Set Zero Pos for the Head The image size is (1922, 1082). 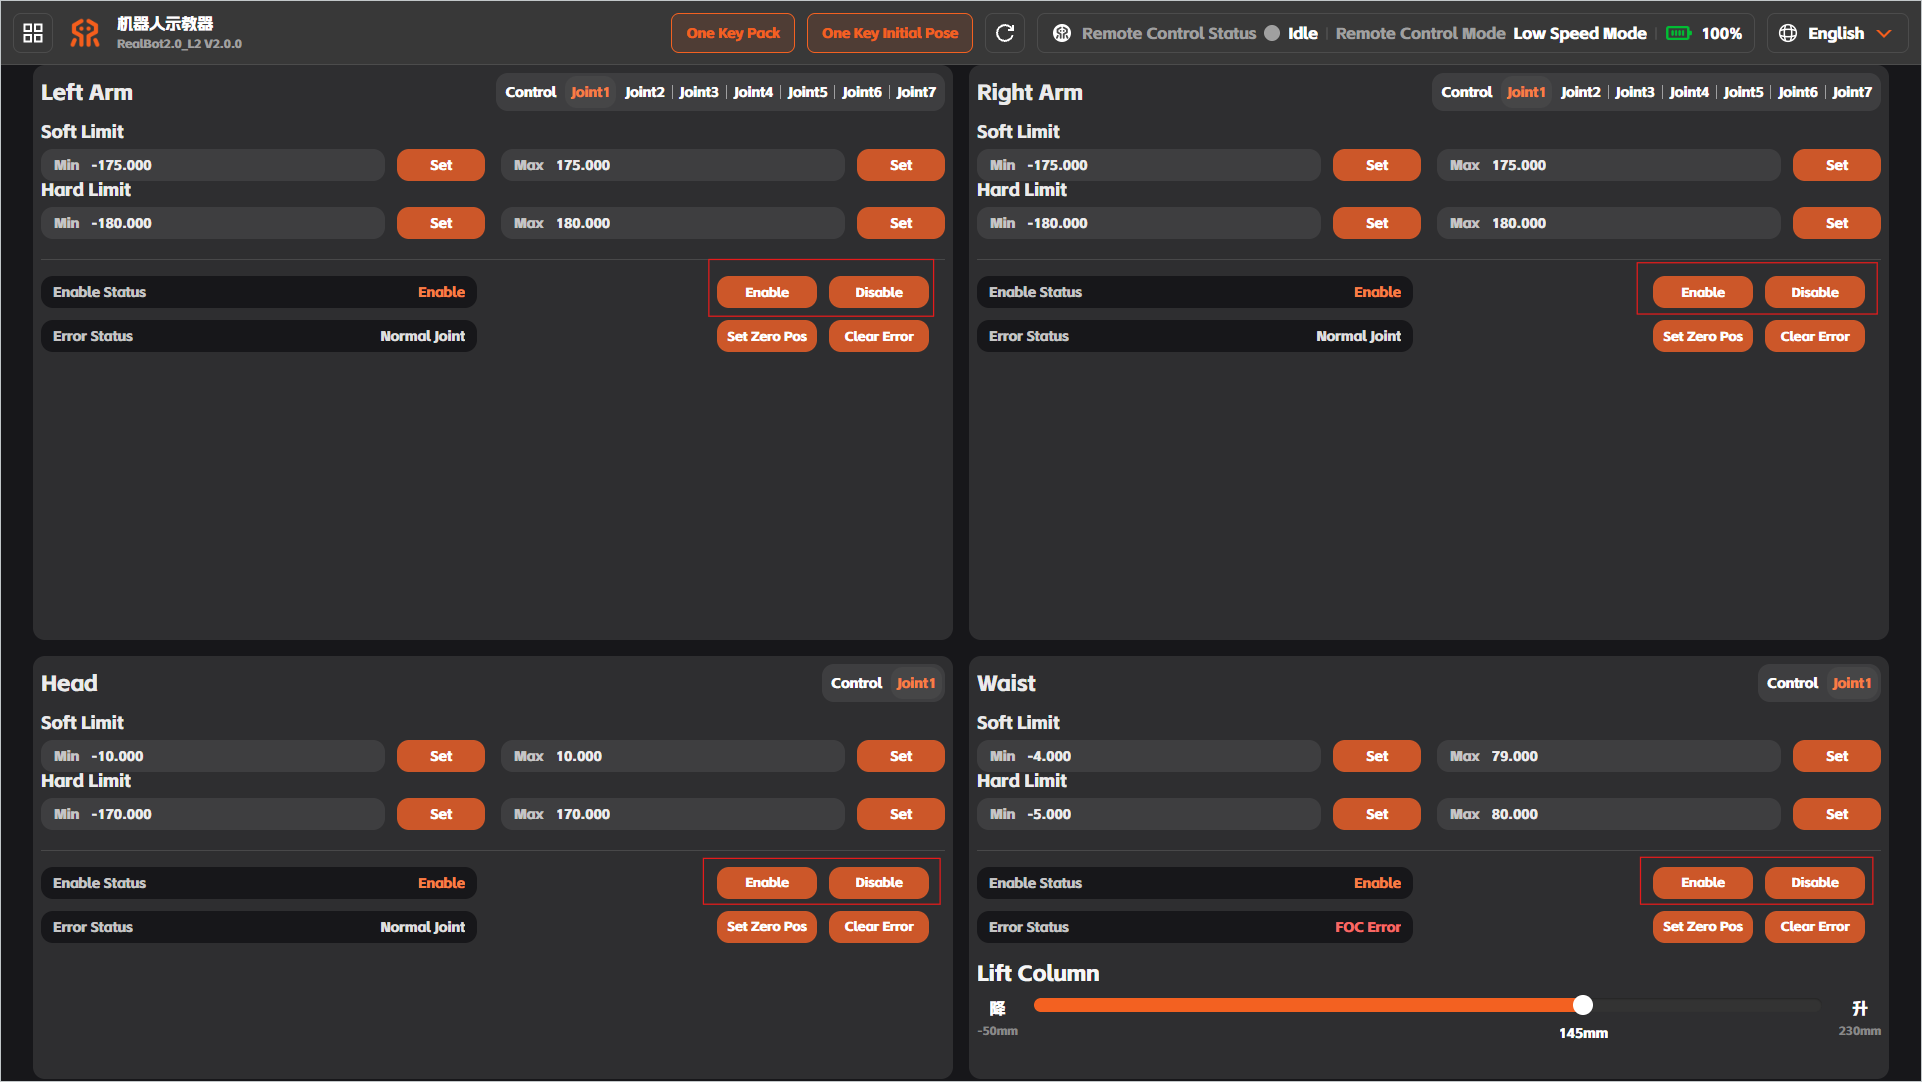pos(767,927)
